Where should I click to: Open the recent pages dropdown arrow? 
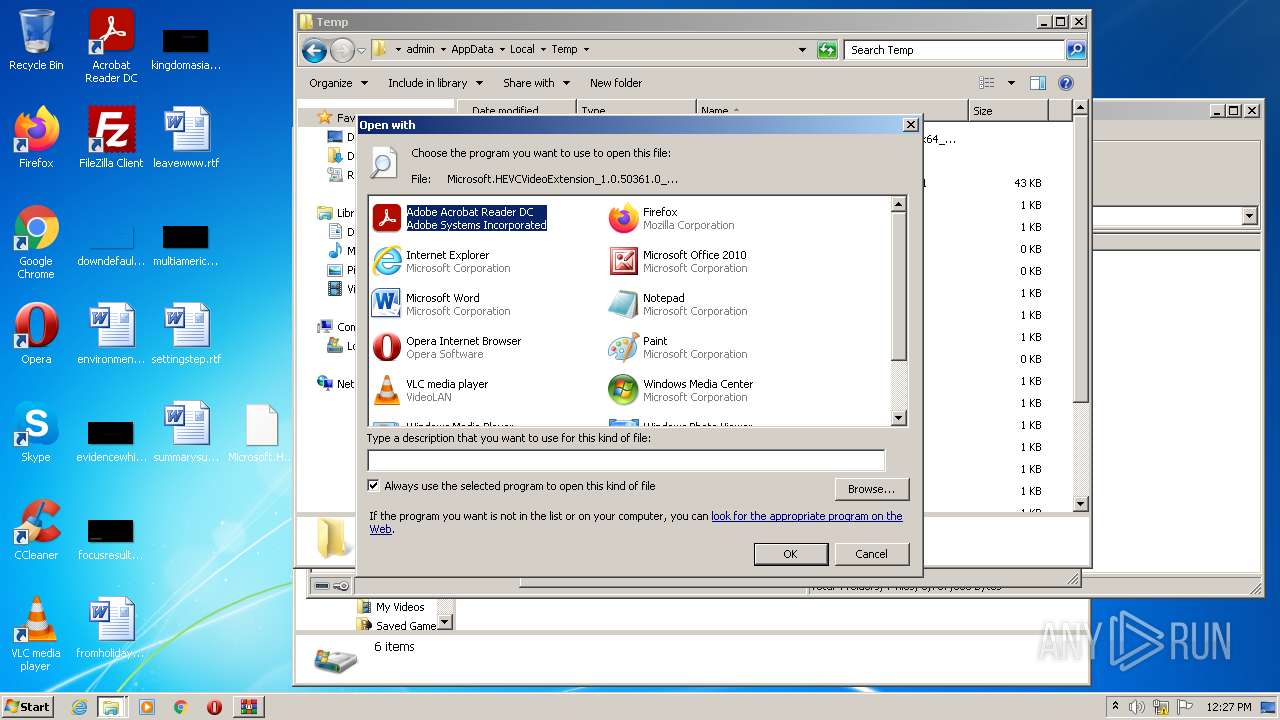point(361,50)
